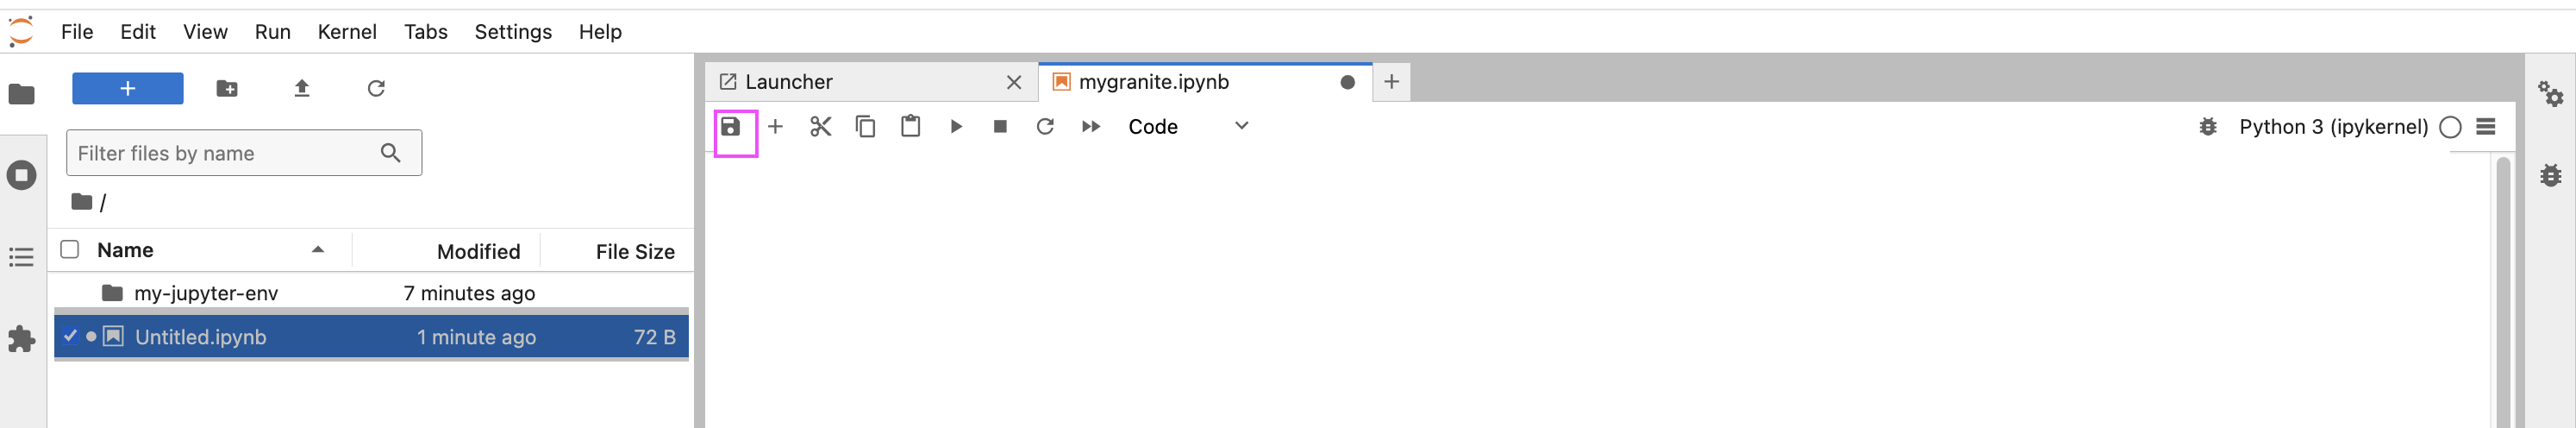Interrupt the kernel with the stop icon
Screen dimensions: 2576x428
pyautogui.click(x=1000, y=127)
